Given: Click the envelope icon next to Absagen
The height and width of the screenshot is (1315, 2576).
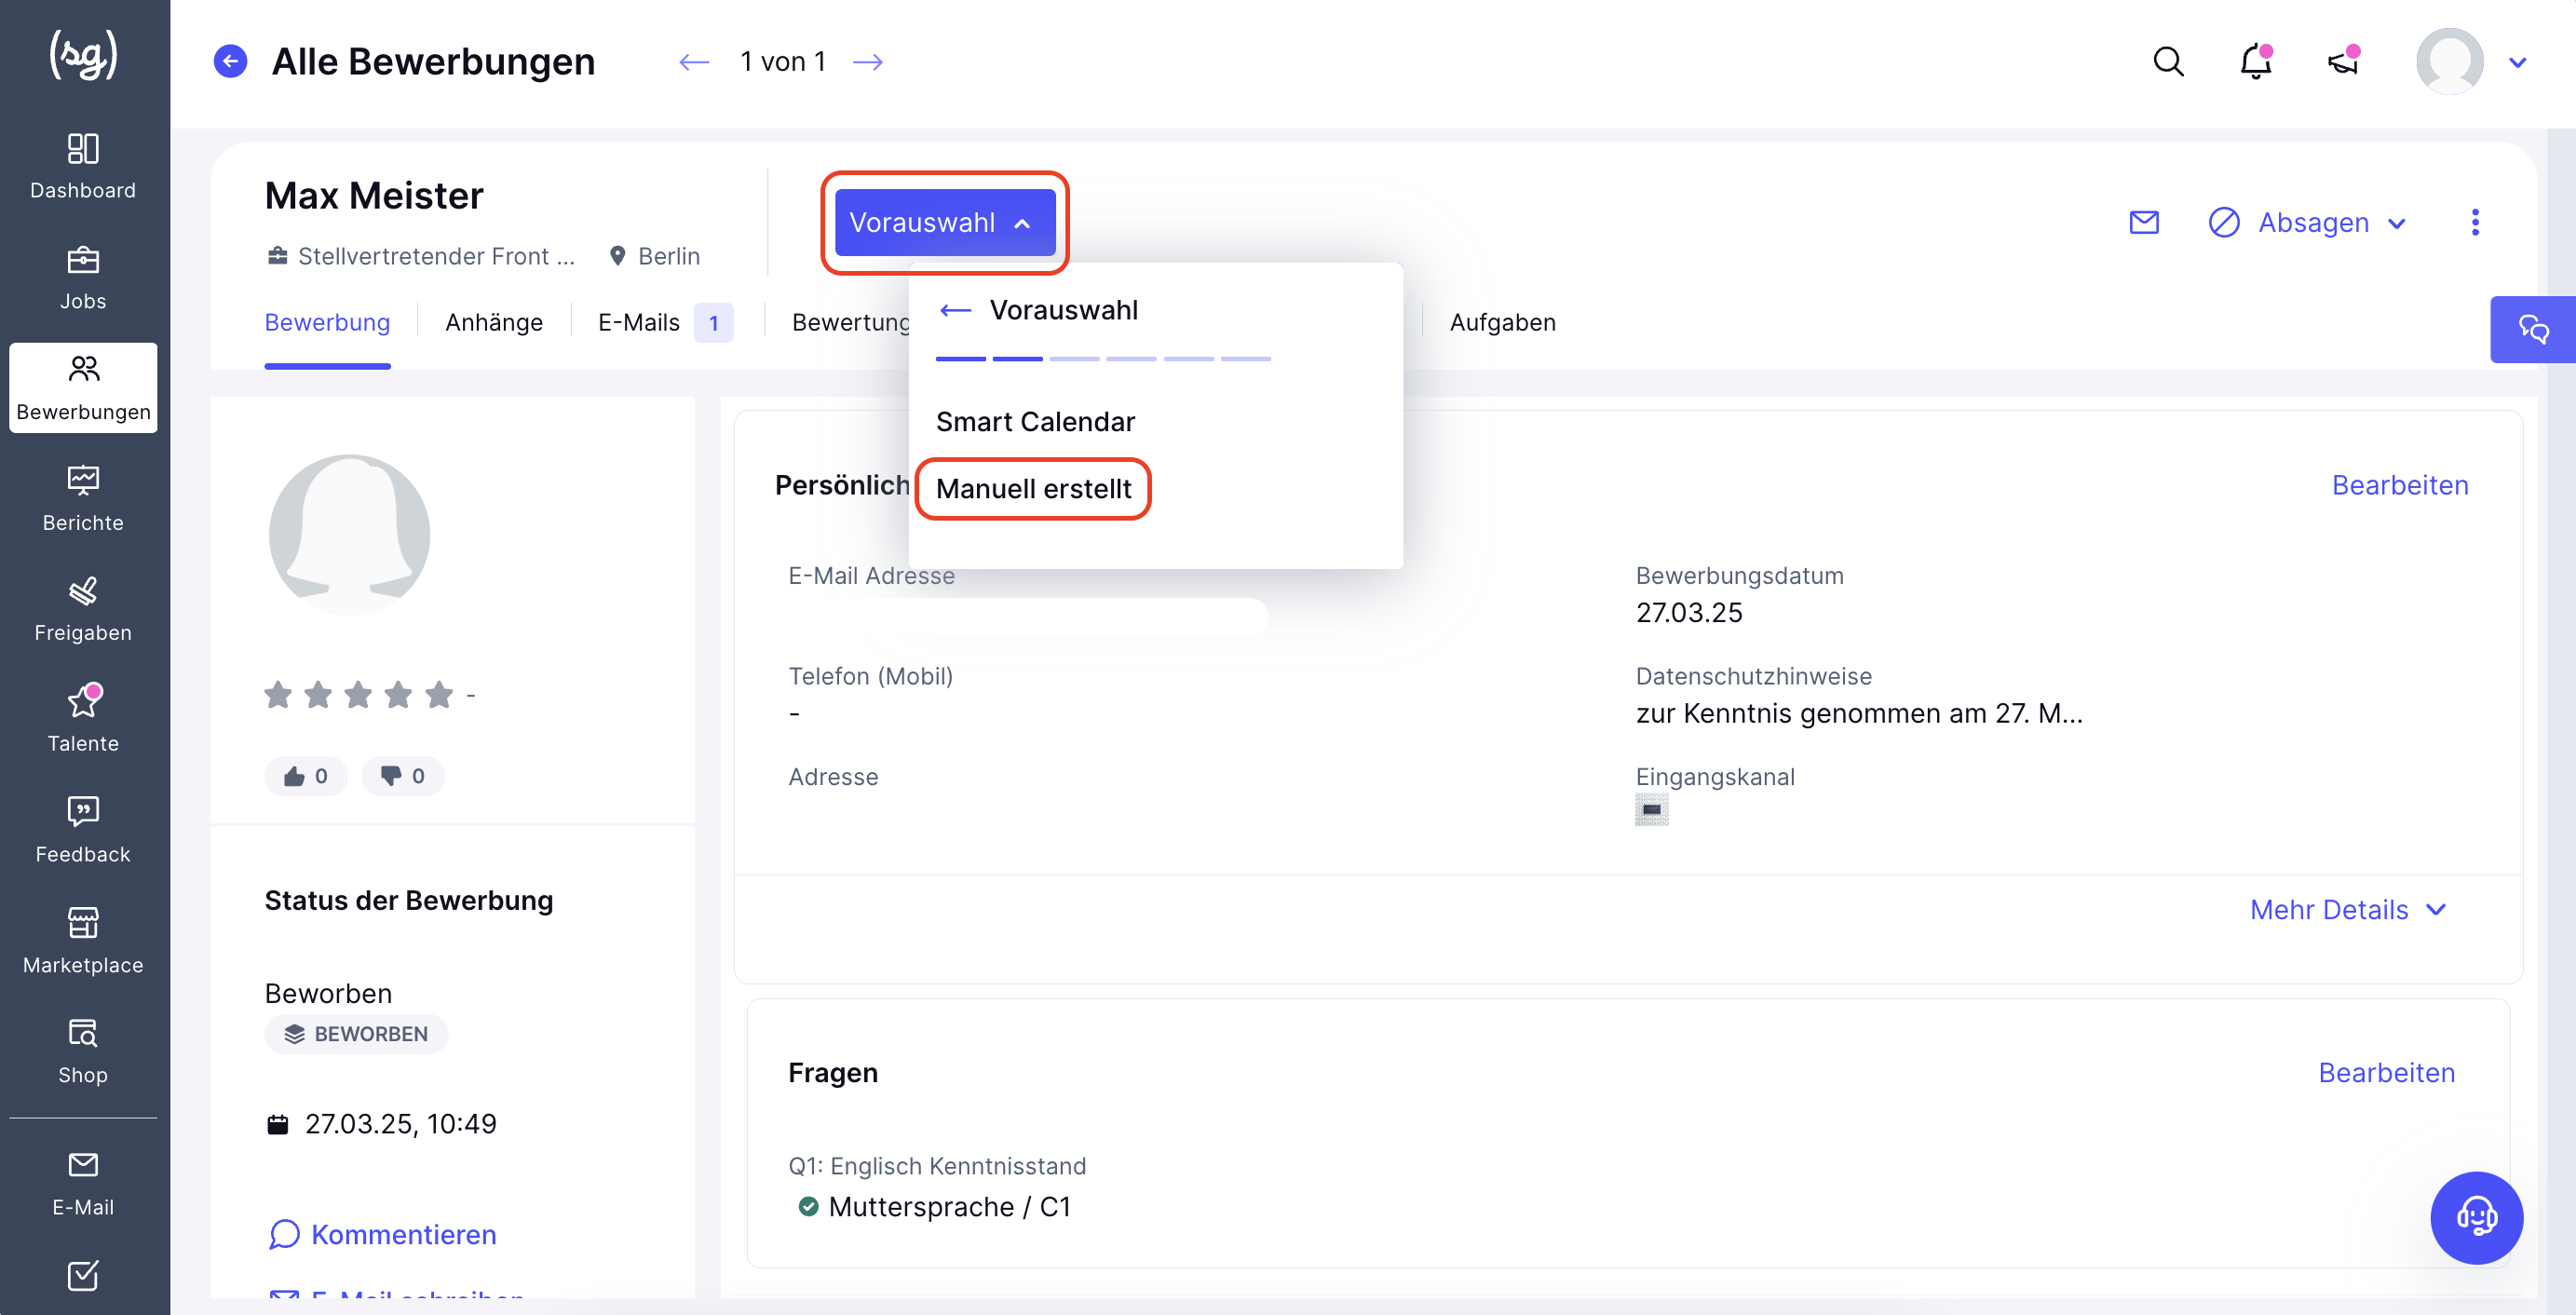Looking at the screenshot, I should [x=2143, y=222].
